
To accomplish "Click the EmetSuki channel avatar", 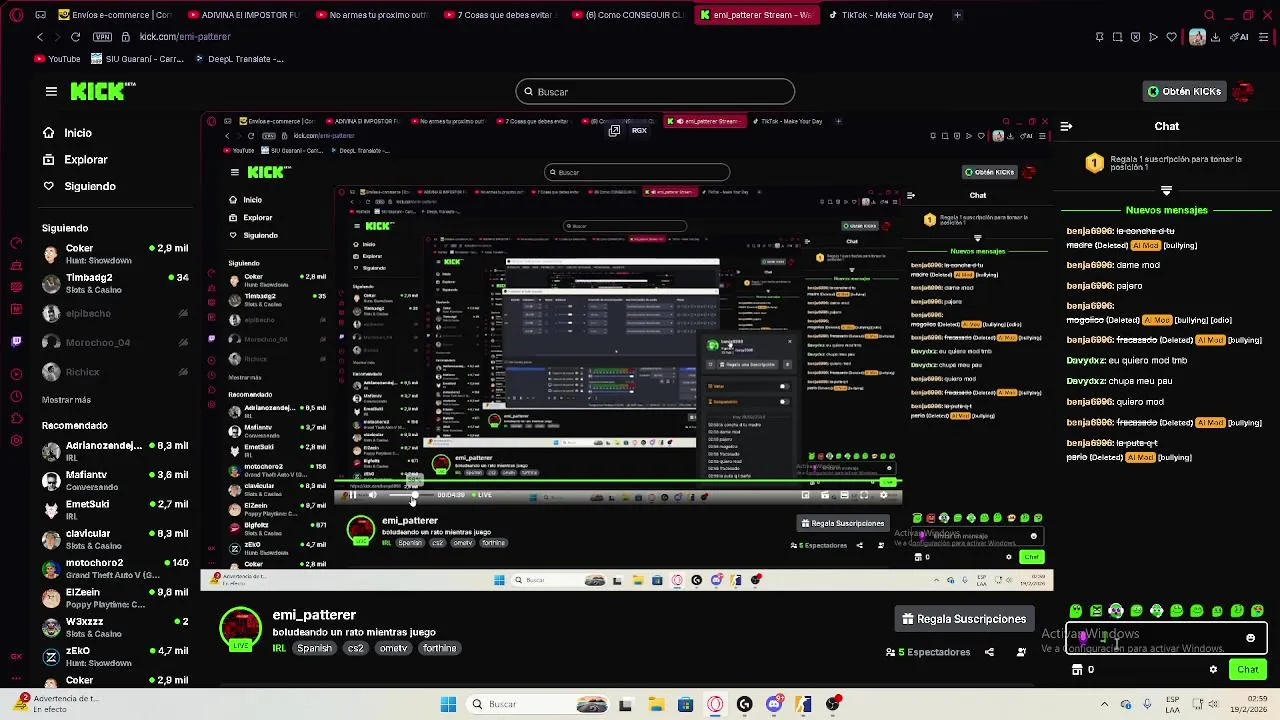I will 51,510.
